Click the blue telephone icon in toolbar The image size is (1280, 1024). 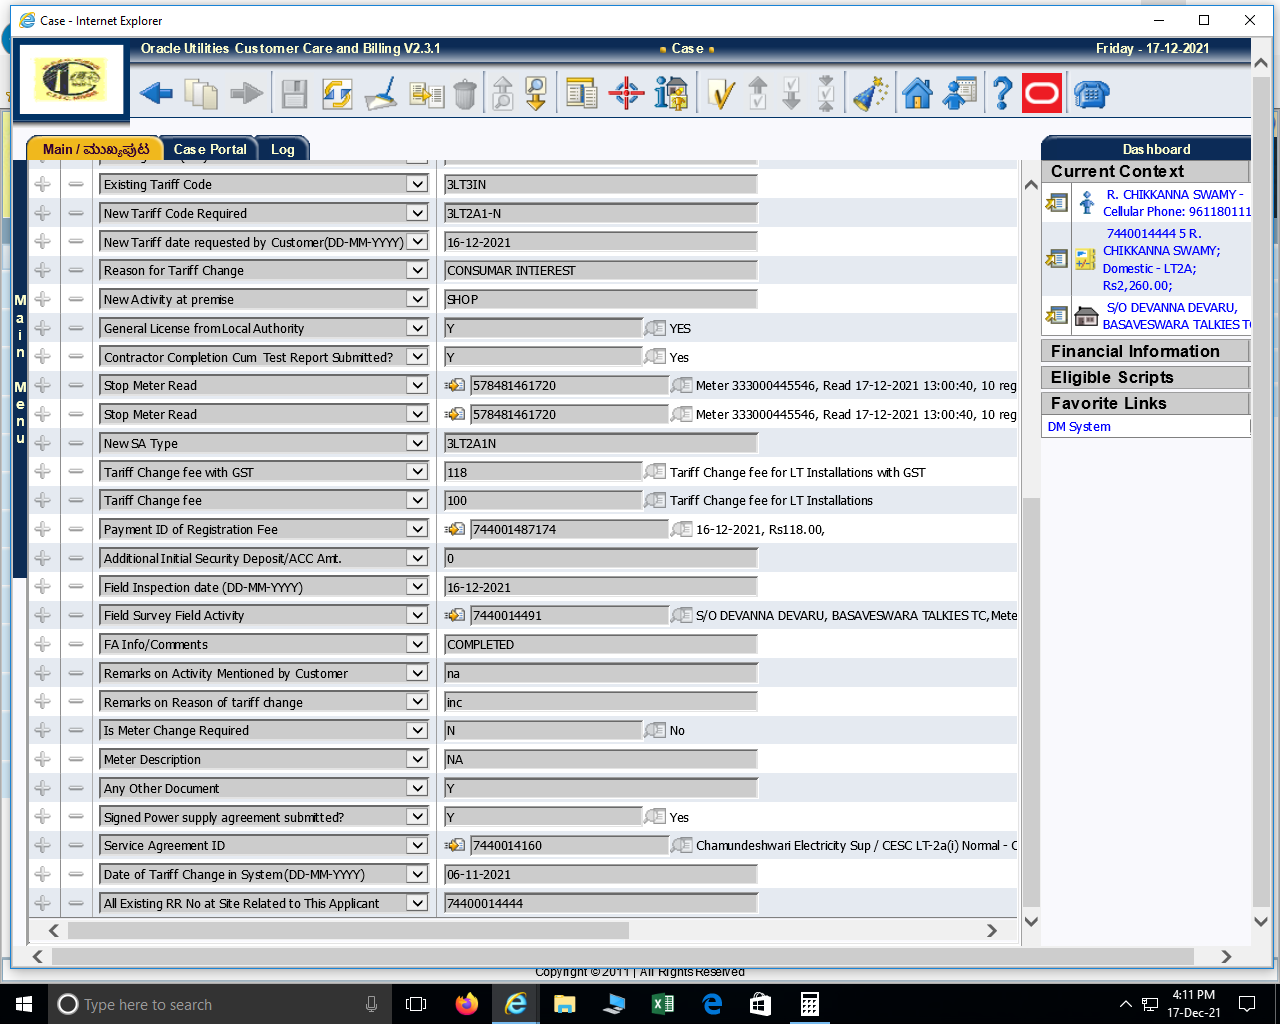pos(1091,94)
